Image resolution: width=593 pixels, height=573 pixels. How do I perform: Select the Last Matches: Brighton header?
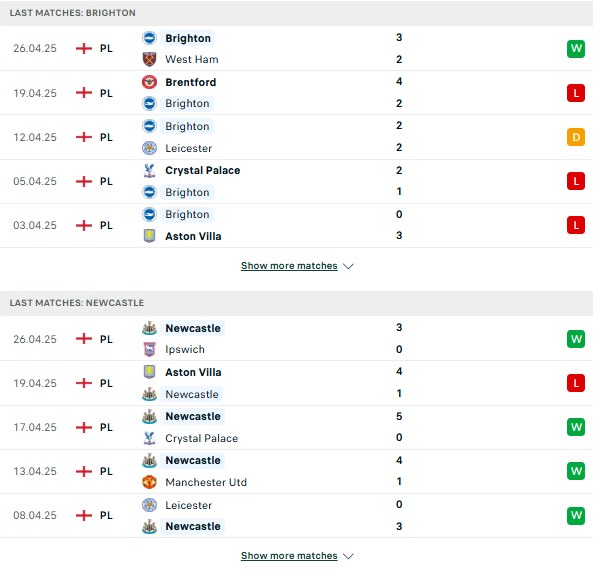(x=296, y=13)
